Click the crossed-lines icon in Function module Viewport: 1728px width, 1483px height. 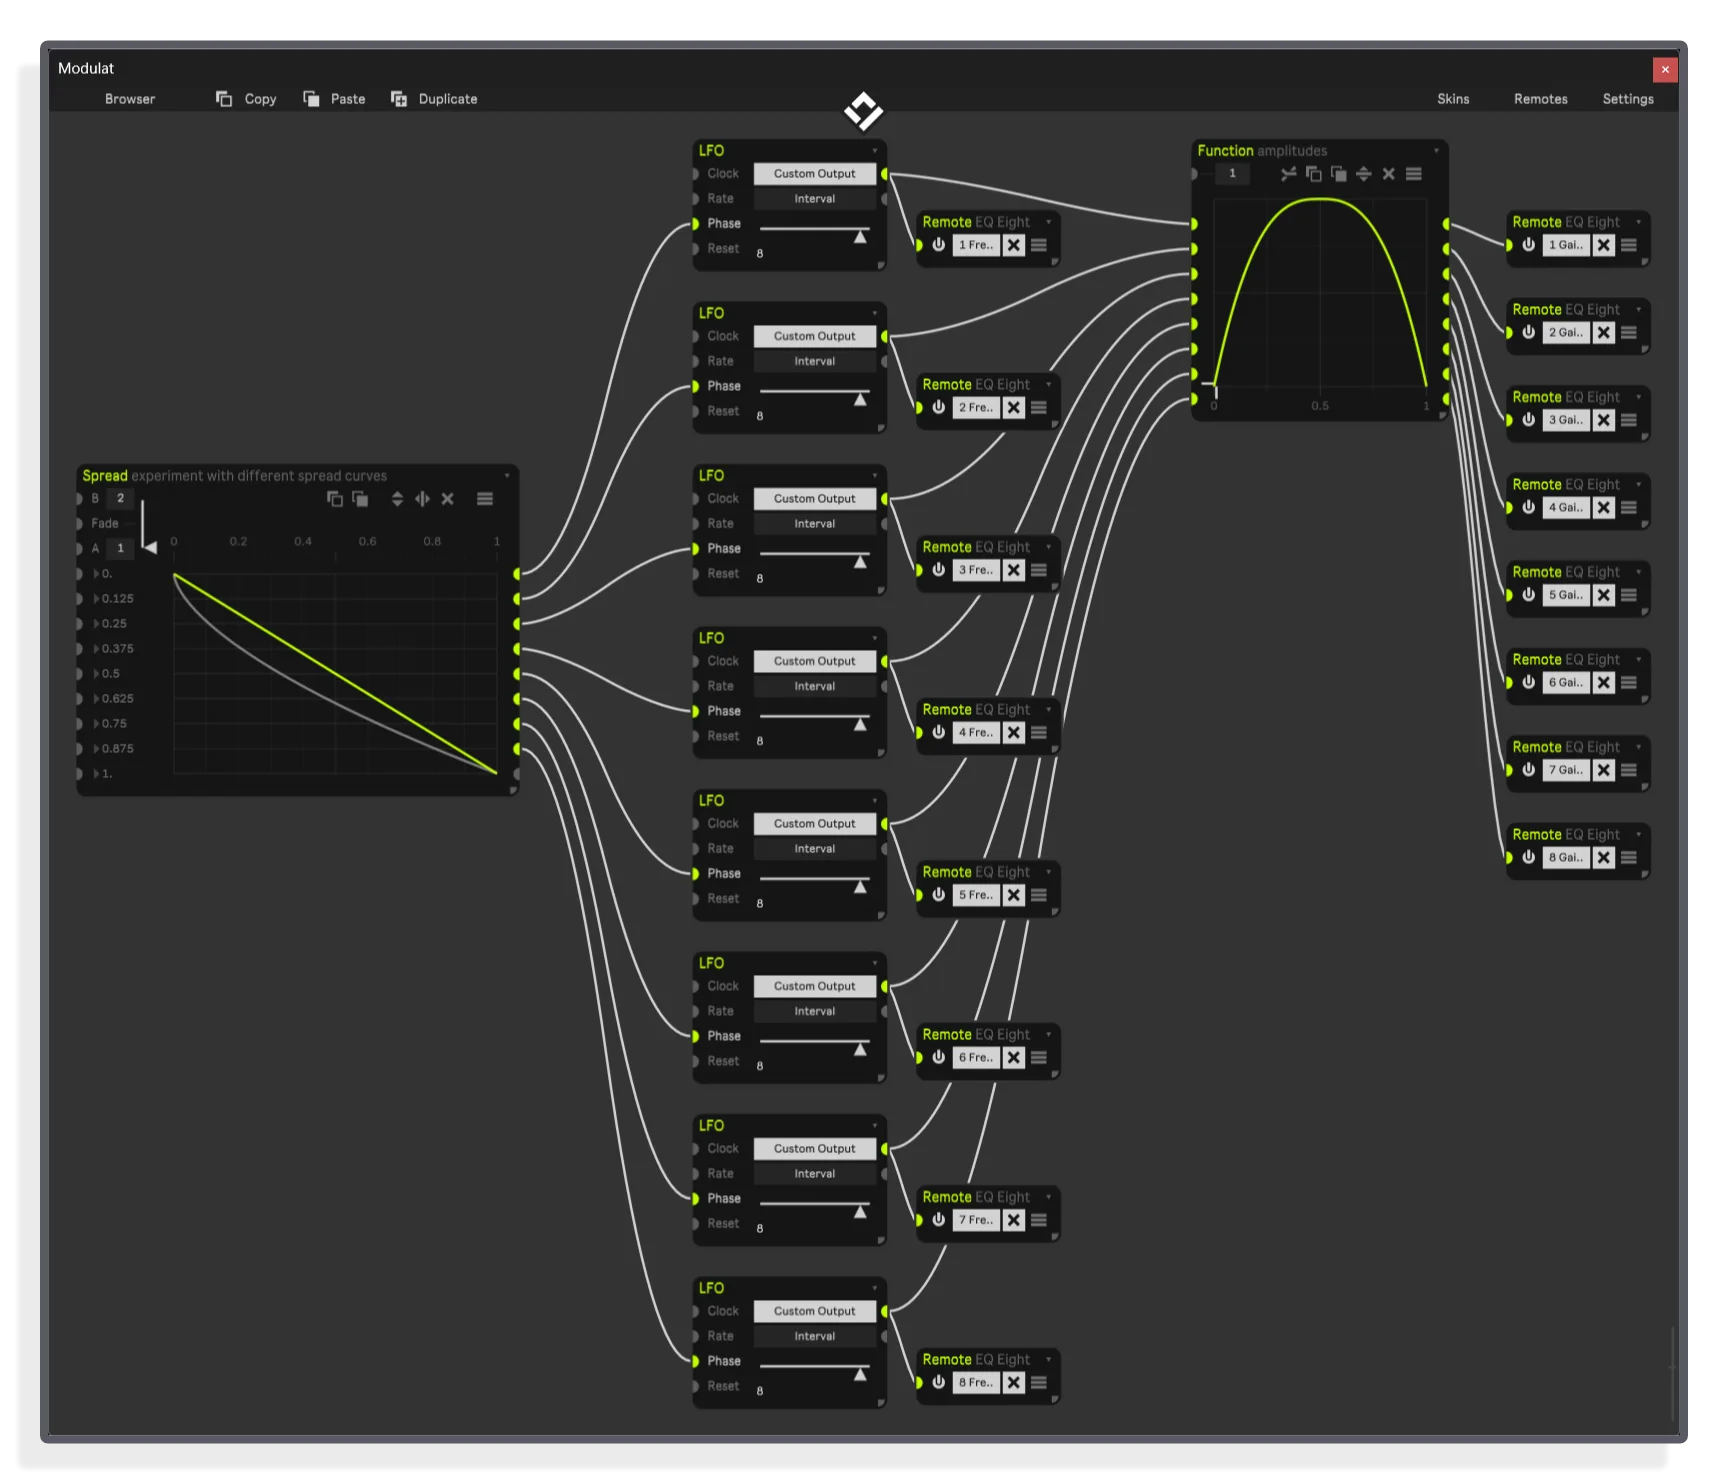click(1289, 174)
